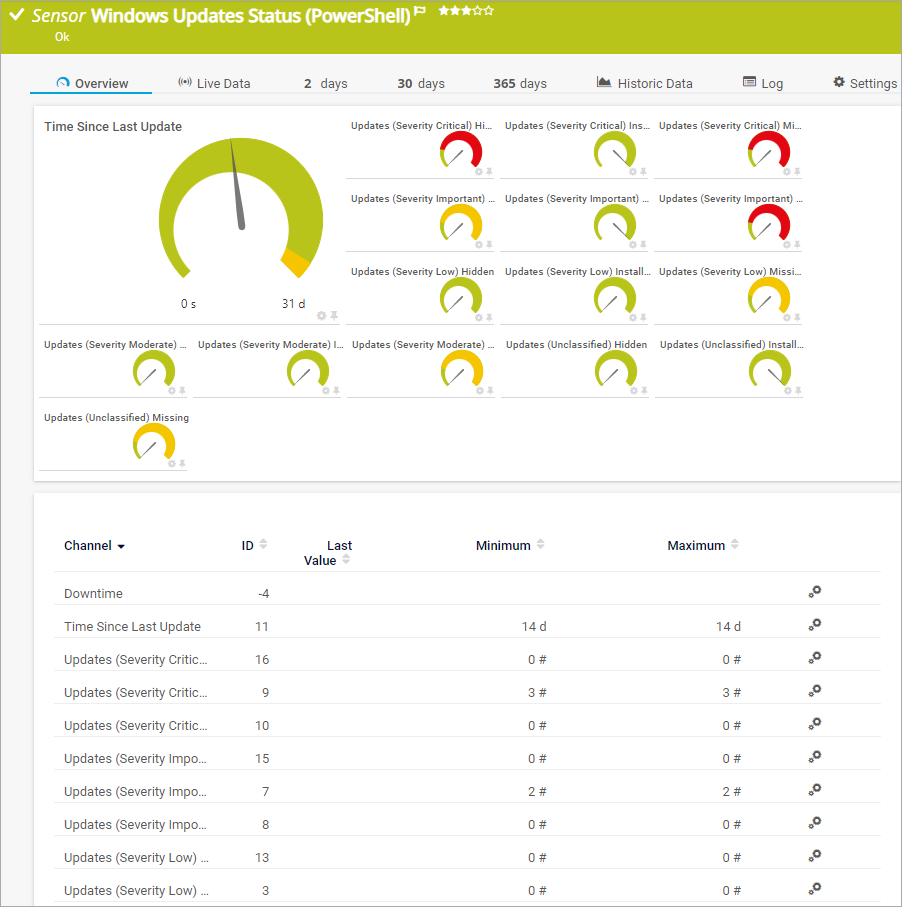Open the Historic Data tab
Viewport: 902px width, 907px height.
[645, 84]
